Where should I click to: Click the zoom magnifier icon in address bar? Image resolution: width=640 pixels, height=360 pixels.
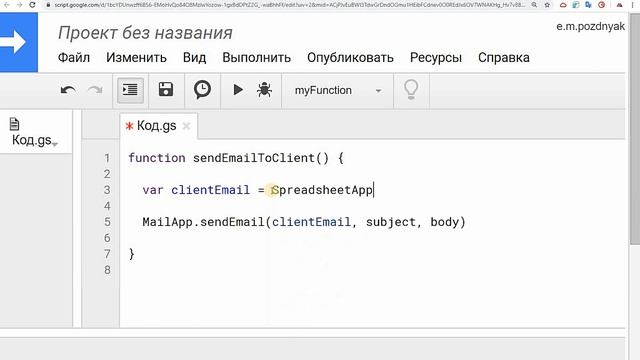(x=534, y=5)
